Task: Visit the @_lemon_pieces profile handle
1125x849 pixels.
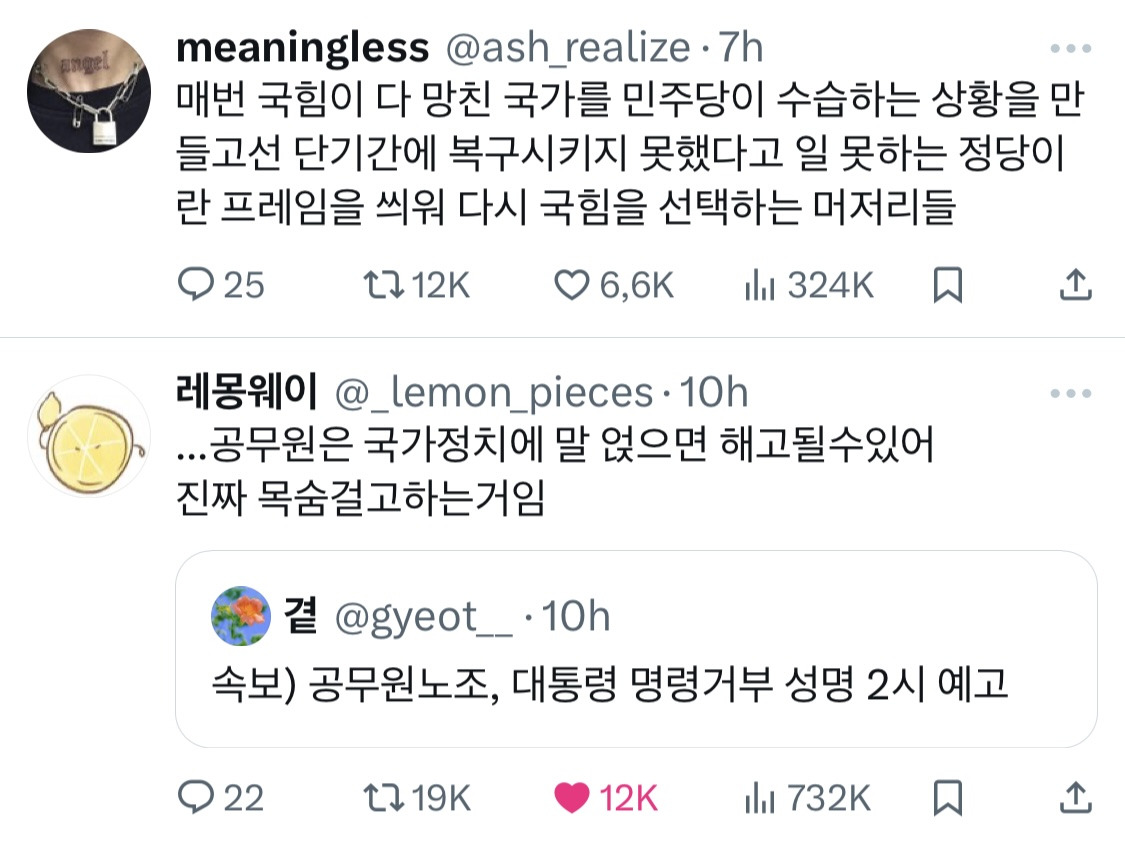Action: [493, 393]
